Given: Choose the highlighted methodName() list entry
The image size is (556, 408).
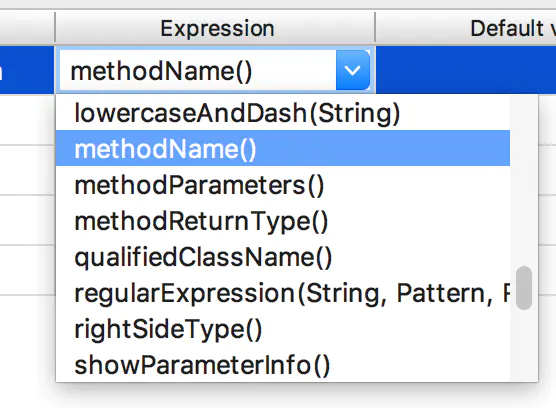Looking at the screenshot, I should [x=283, y=148].
